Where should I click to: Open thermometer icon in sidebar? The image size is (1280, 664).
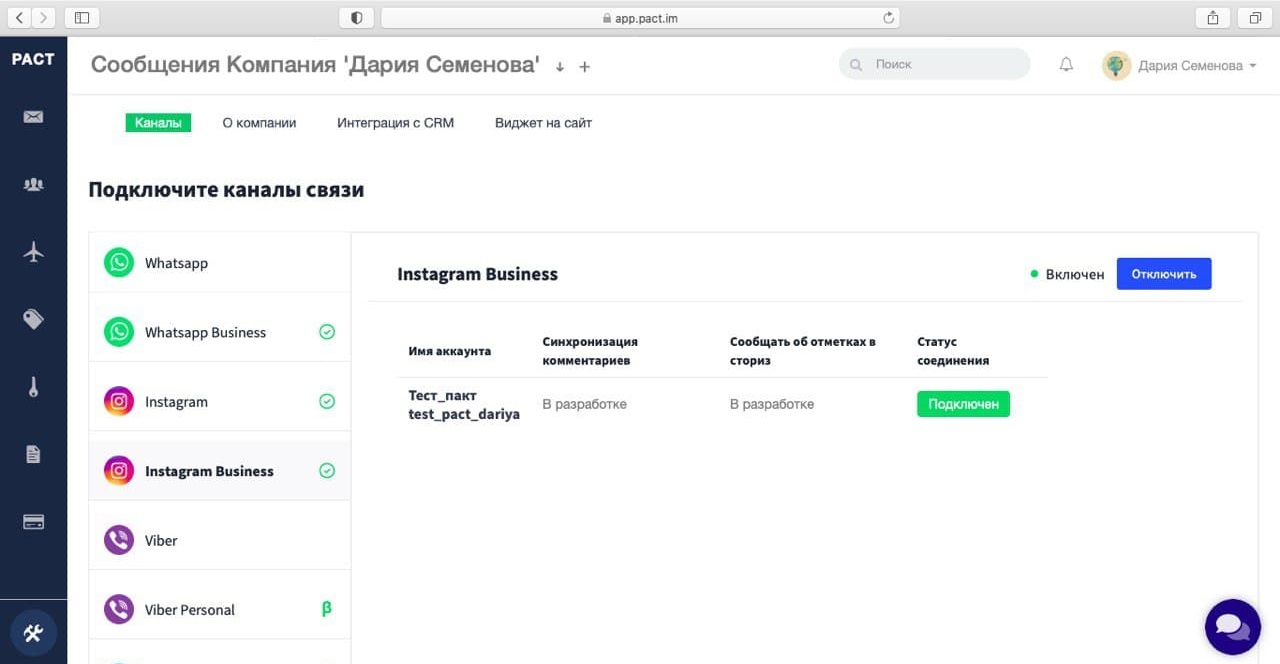(33, 386)
